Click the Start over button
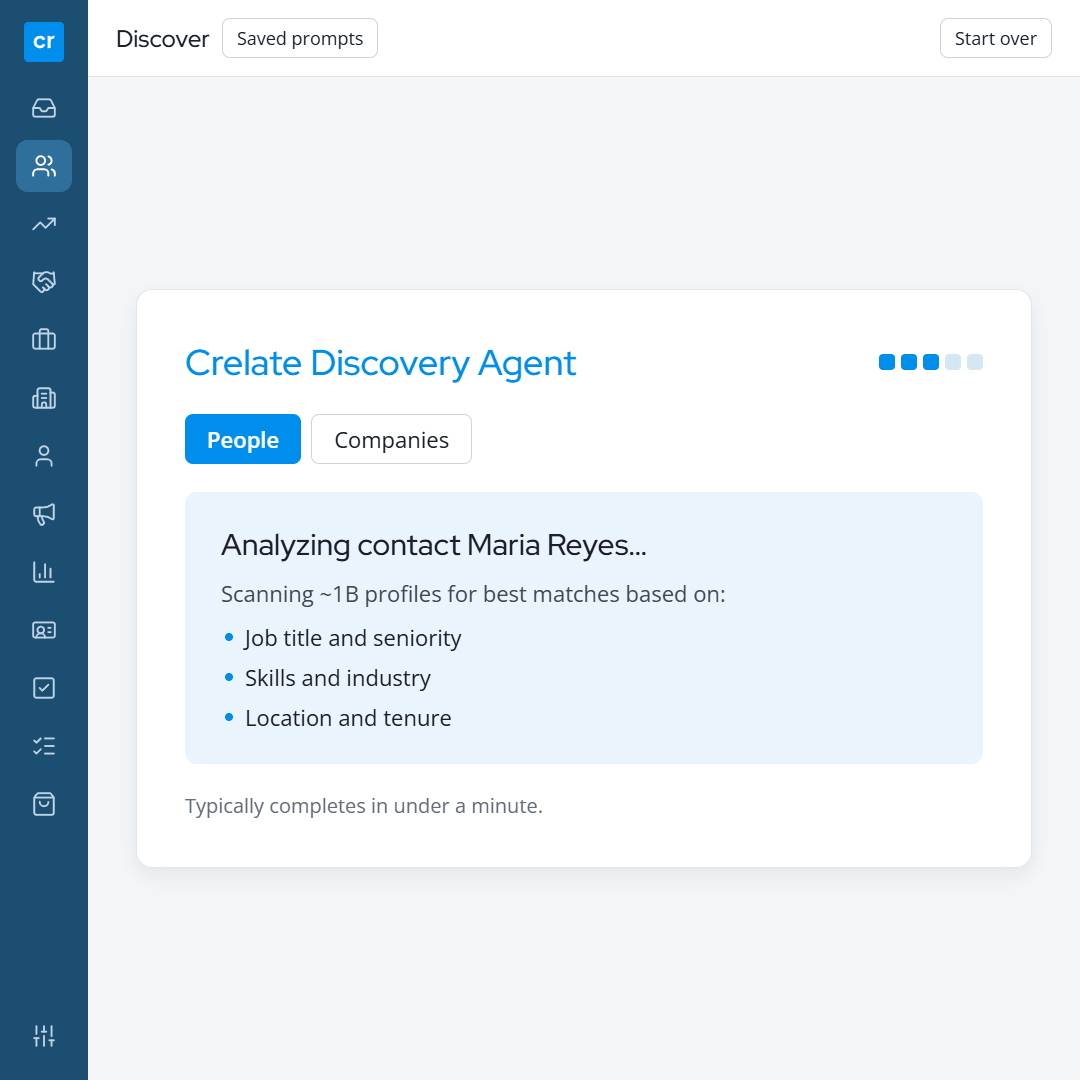 [x=995, y=39]
